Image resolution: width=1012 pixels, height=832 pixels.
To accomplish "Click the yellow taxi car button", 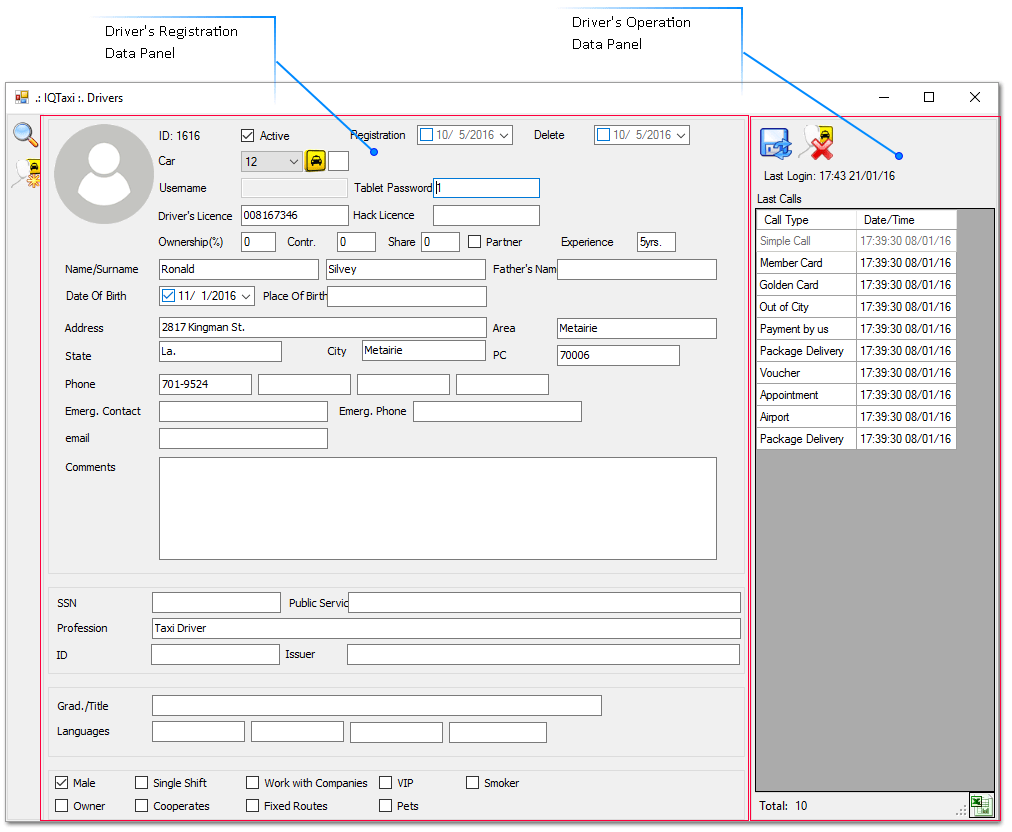I will [315, 161].
